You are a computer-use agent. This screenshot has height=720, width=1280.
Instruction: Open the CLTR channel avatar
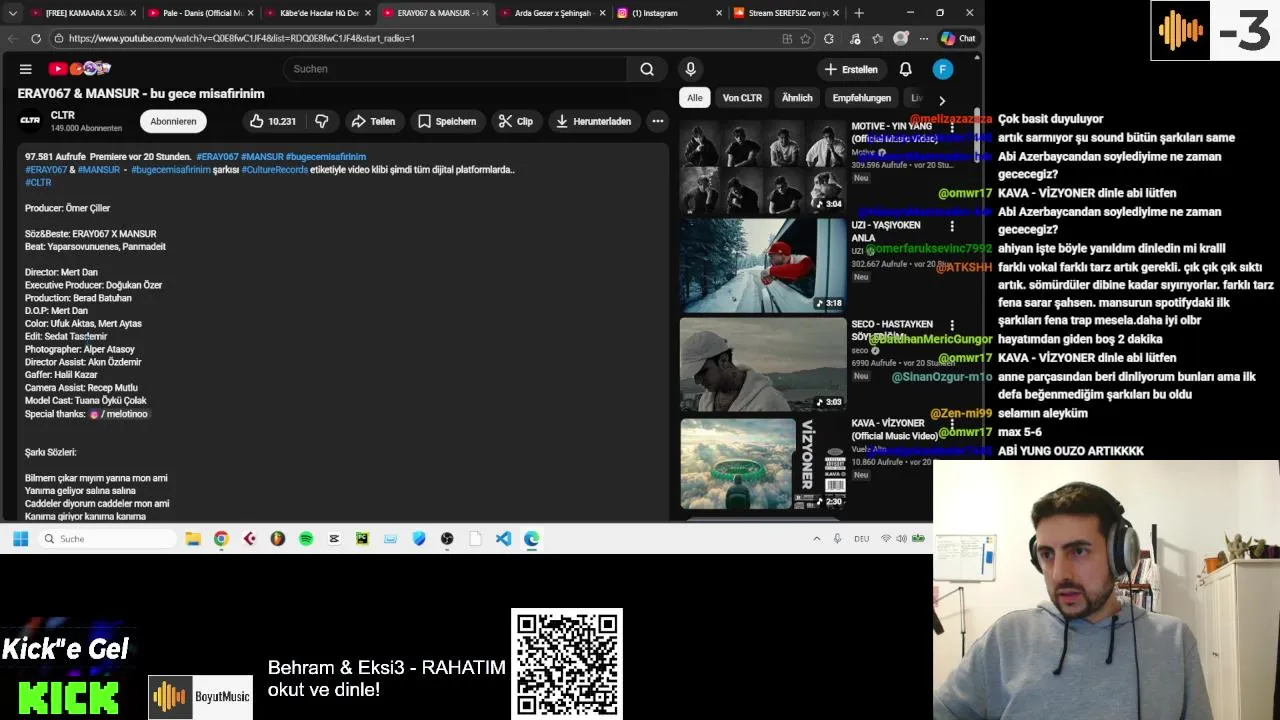[30, 121]
